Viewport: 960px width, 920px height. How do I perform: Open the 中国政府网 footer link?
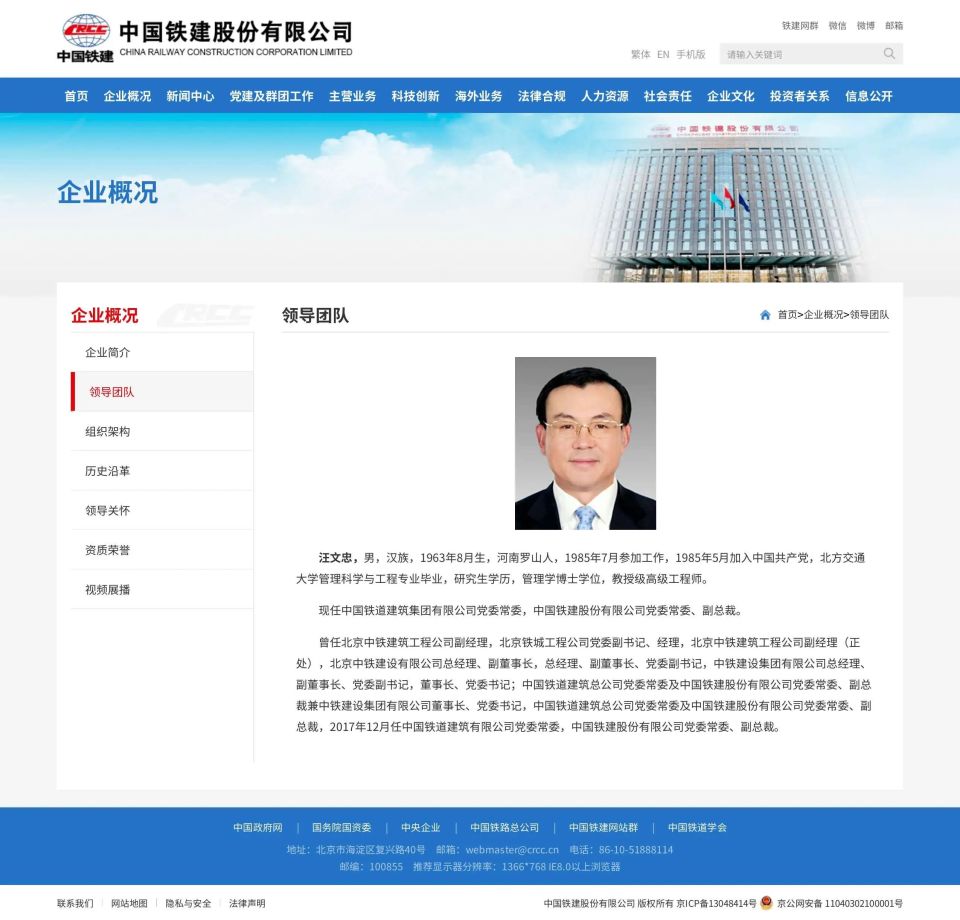pyautogui.click(x=258, y=828)
